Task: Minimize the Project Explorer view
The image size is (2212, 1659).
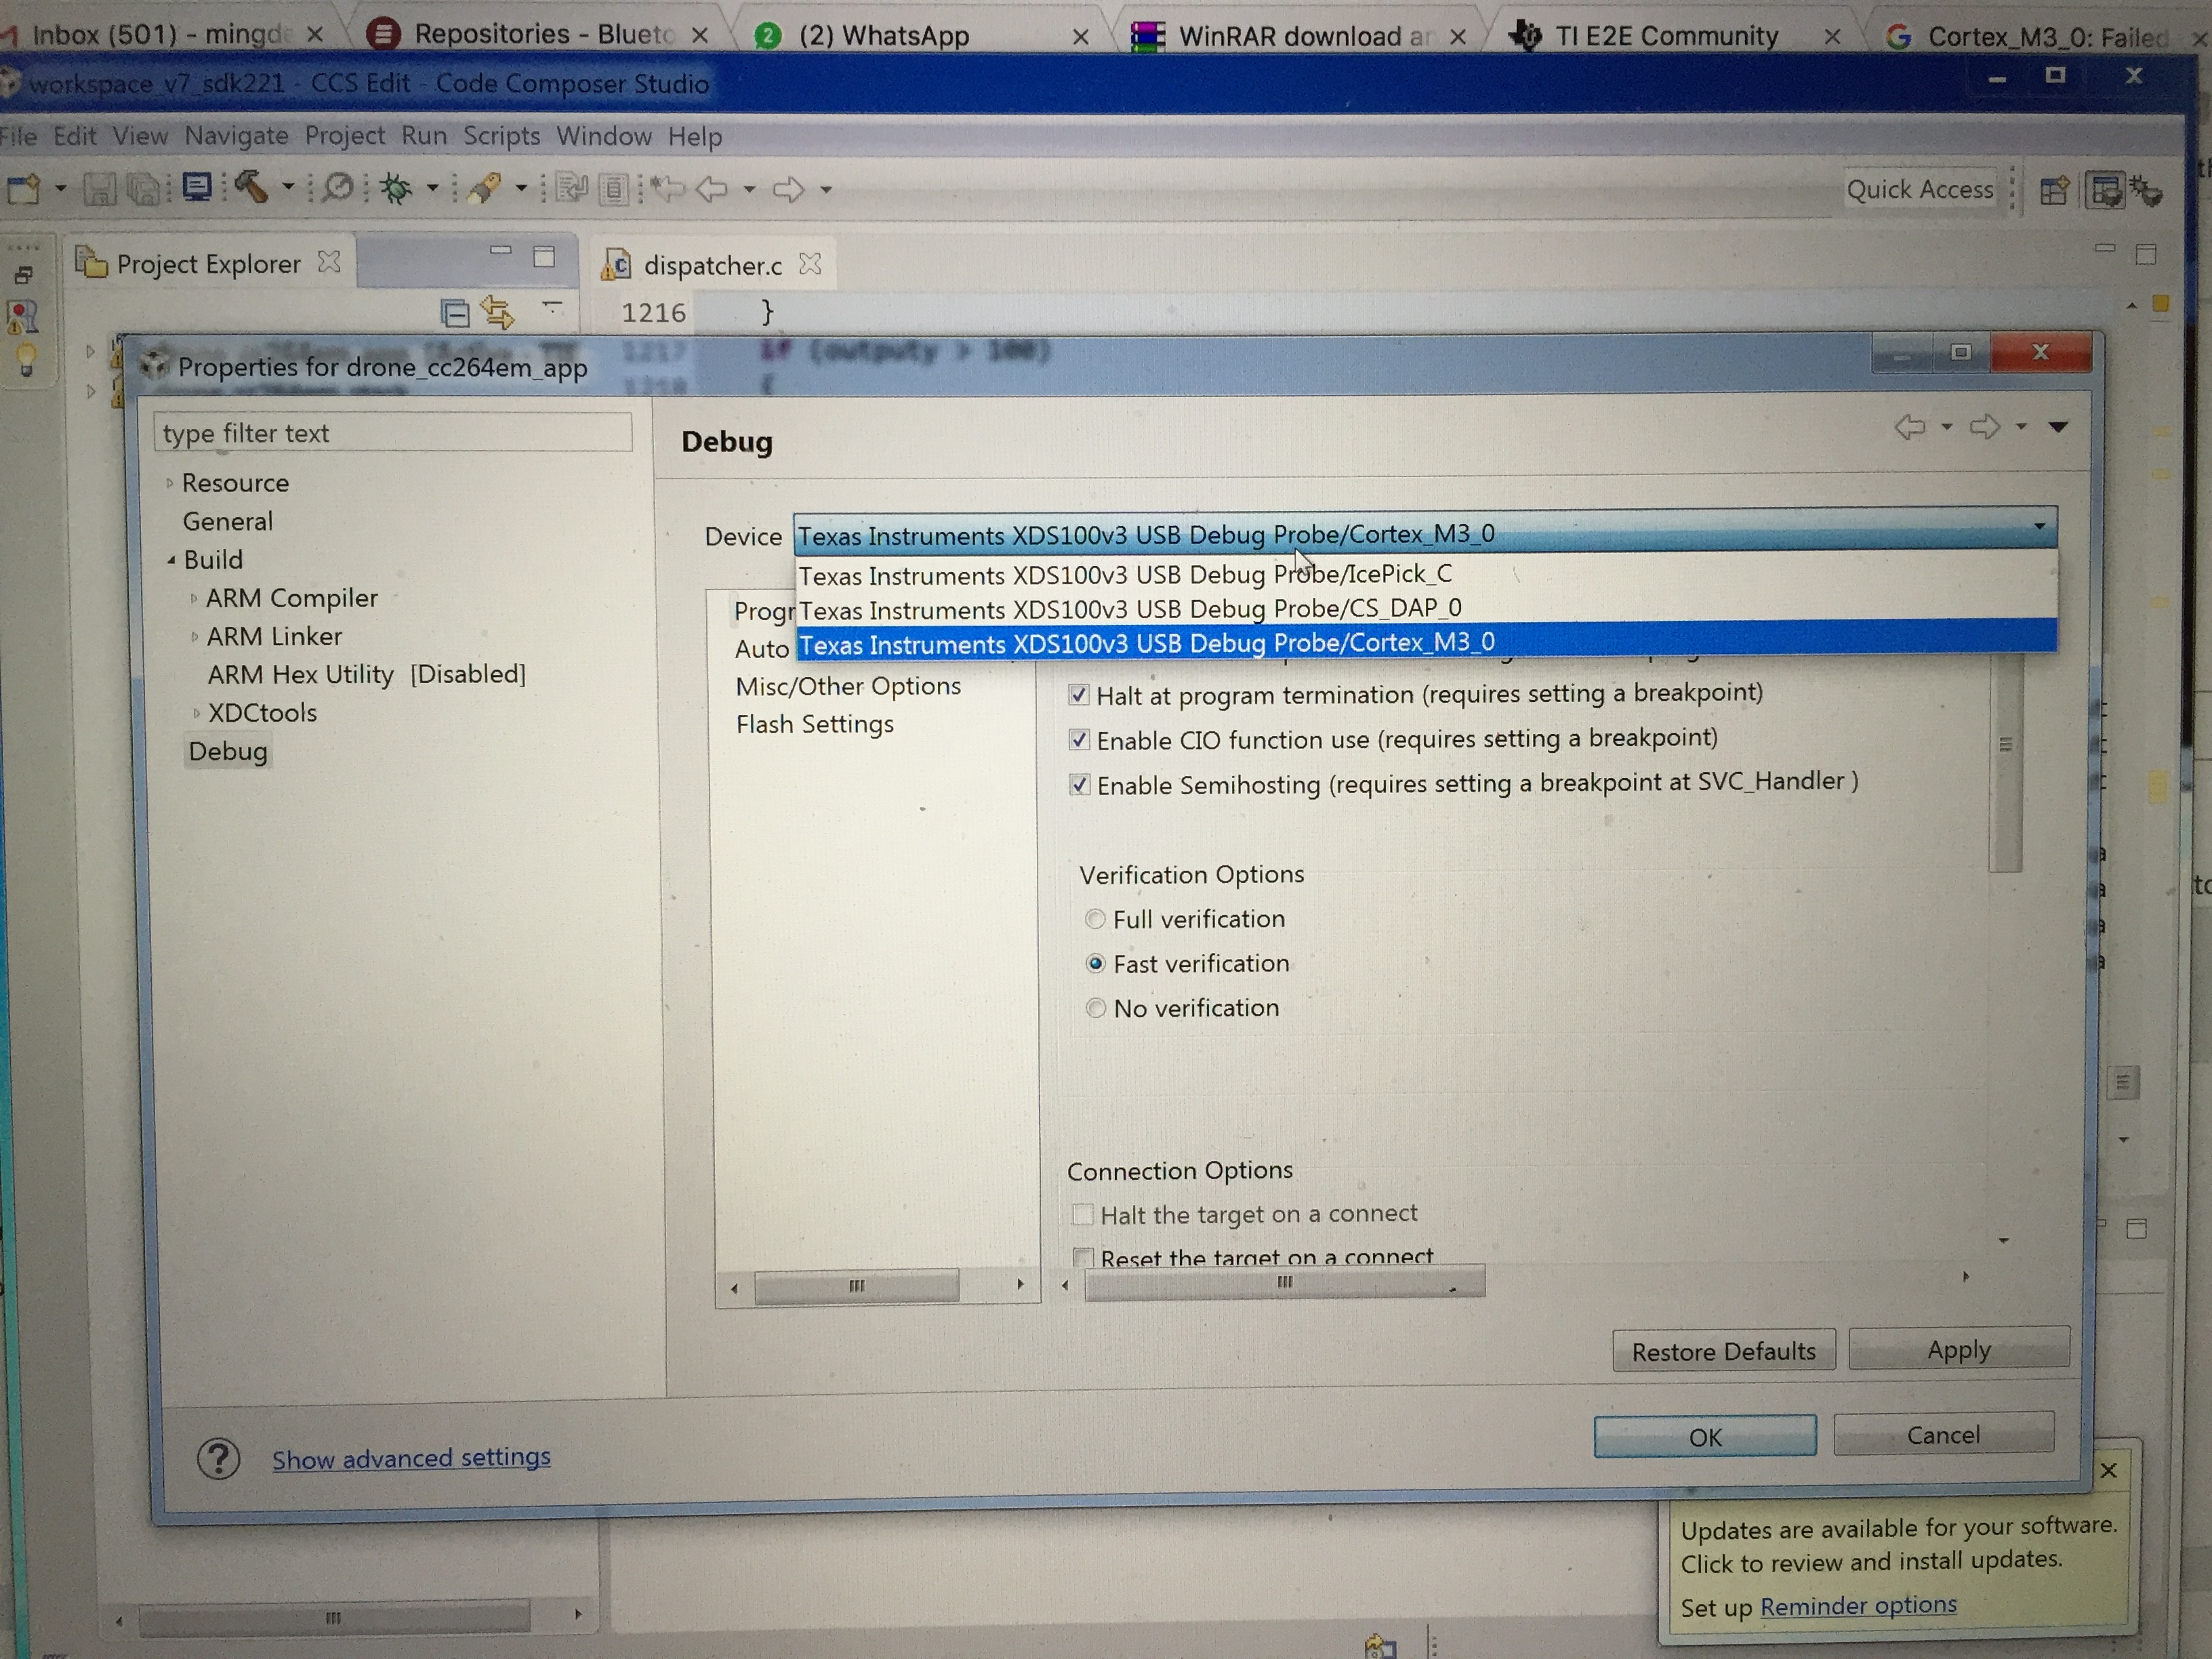Action: [x=501, y=250]
